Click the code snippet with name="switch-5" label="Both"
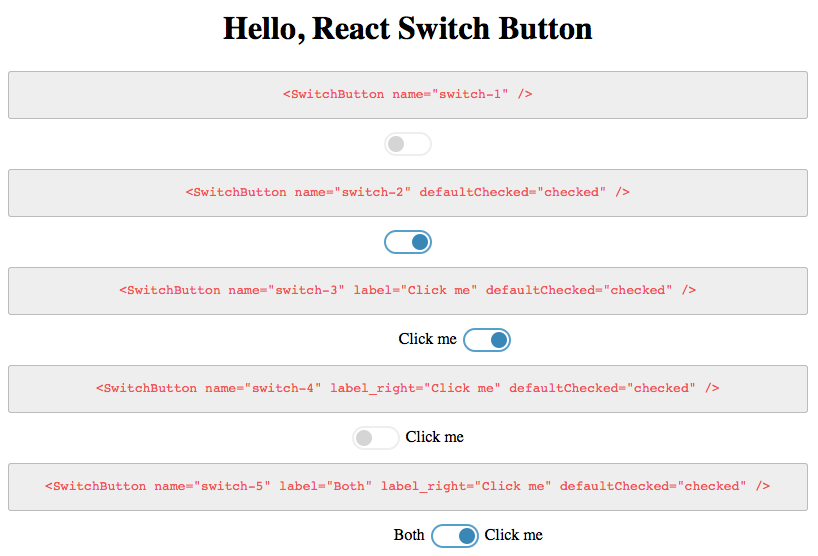818x556 pixels. (408, 487)
